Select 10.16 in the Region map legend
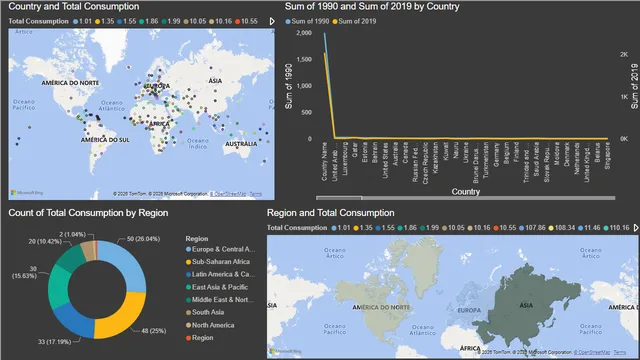This screenshot has width=640, height=360. pos(479,228)
